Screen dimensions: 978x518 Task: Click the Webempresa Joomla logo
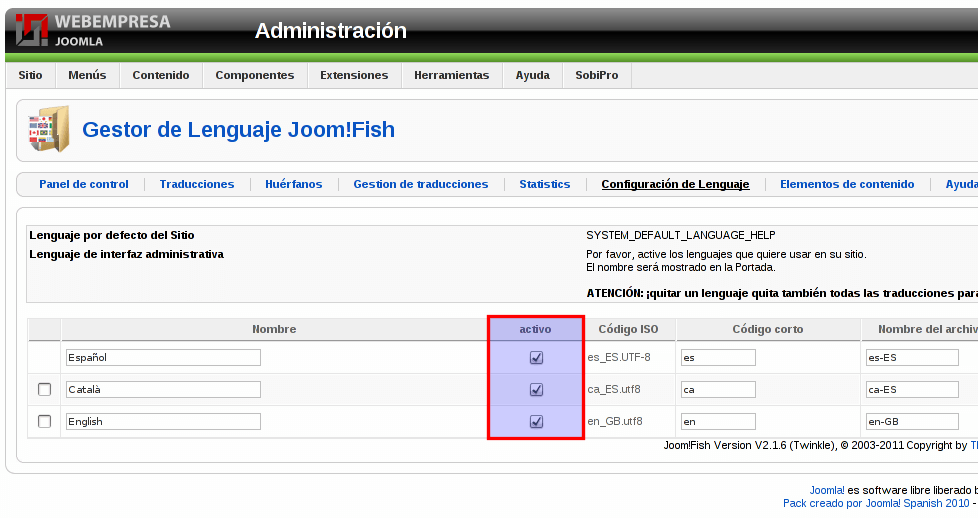(x=93, y=30)
